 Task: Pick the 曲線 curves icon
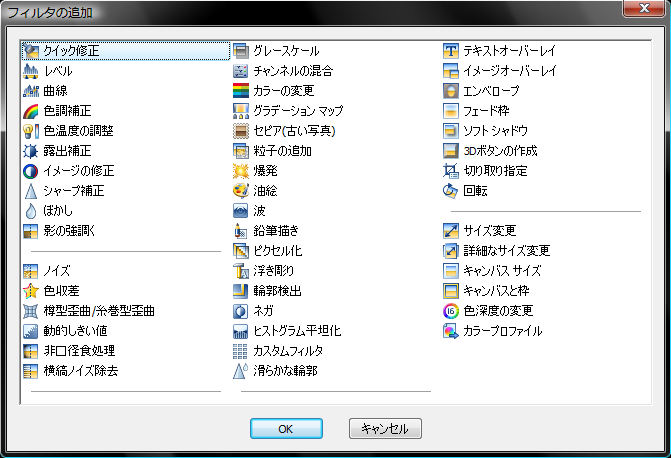pos(31,91)
